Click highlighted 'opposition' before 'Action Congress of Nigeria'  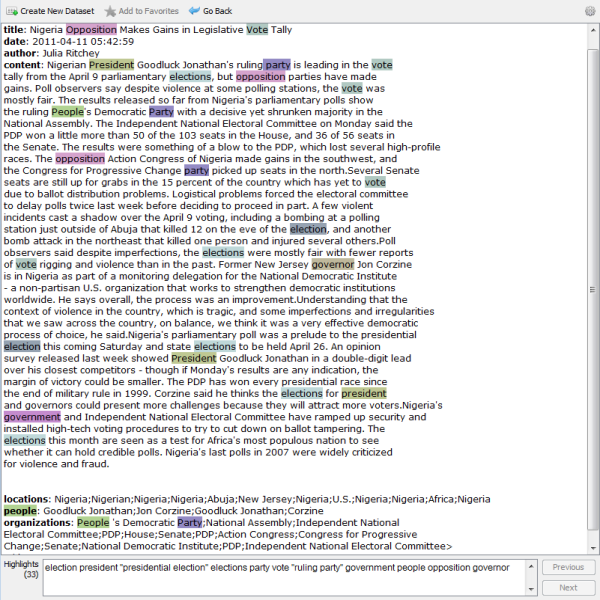pos(80,159)
